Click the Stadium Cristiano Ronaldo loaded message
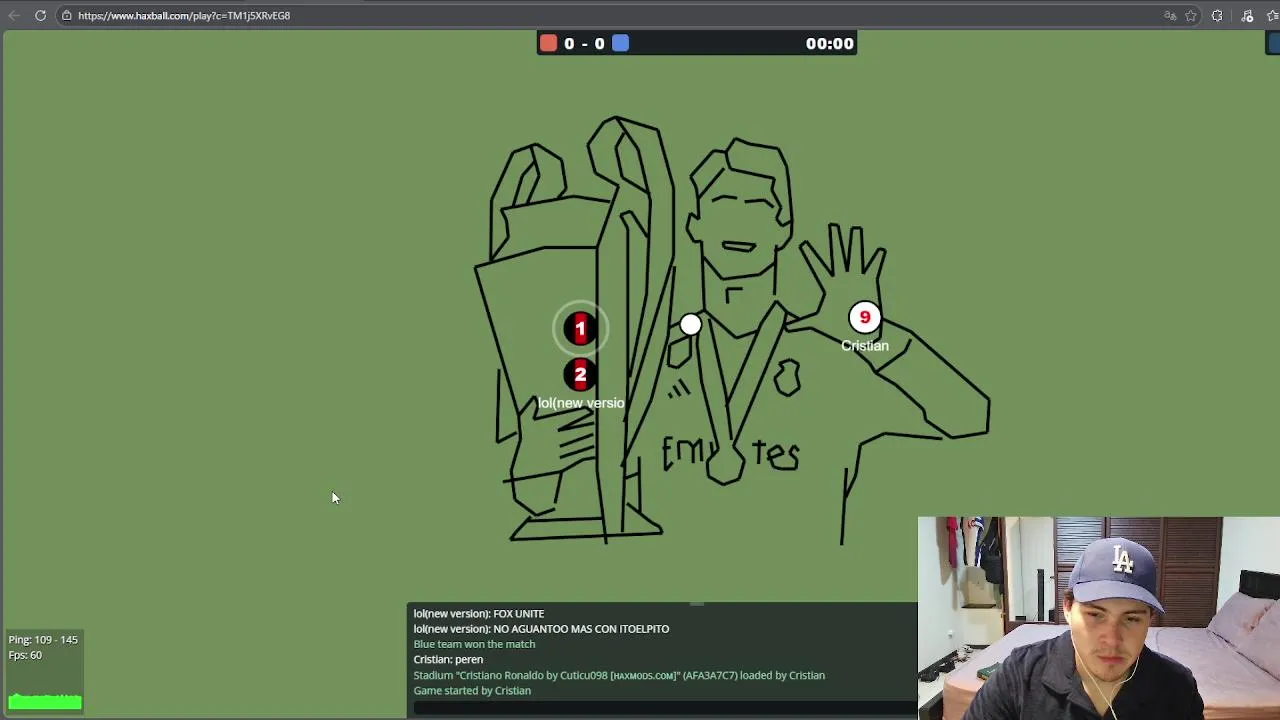 [x=619, y=676]
